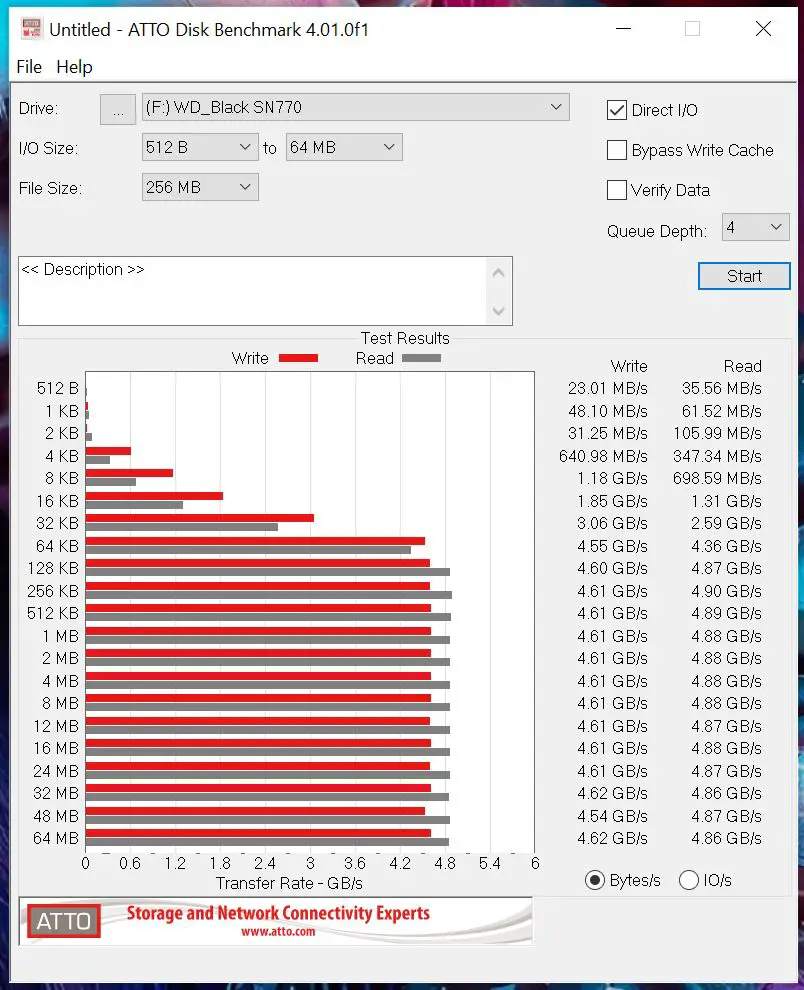Click the Start button

point(744,277)
